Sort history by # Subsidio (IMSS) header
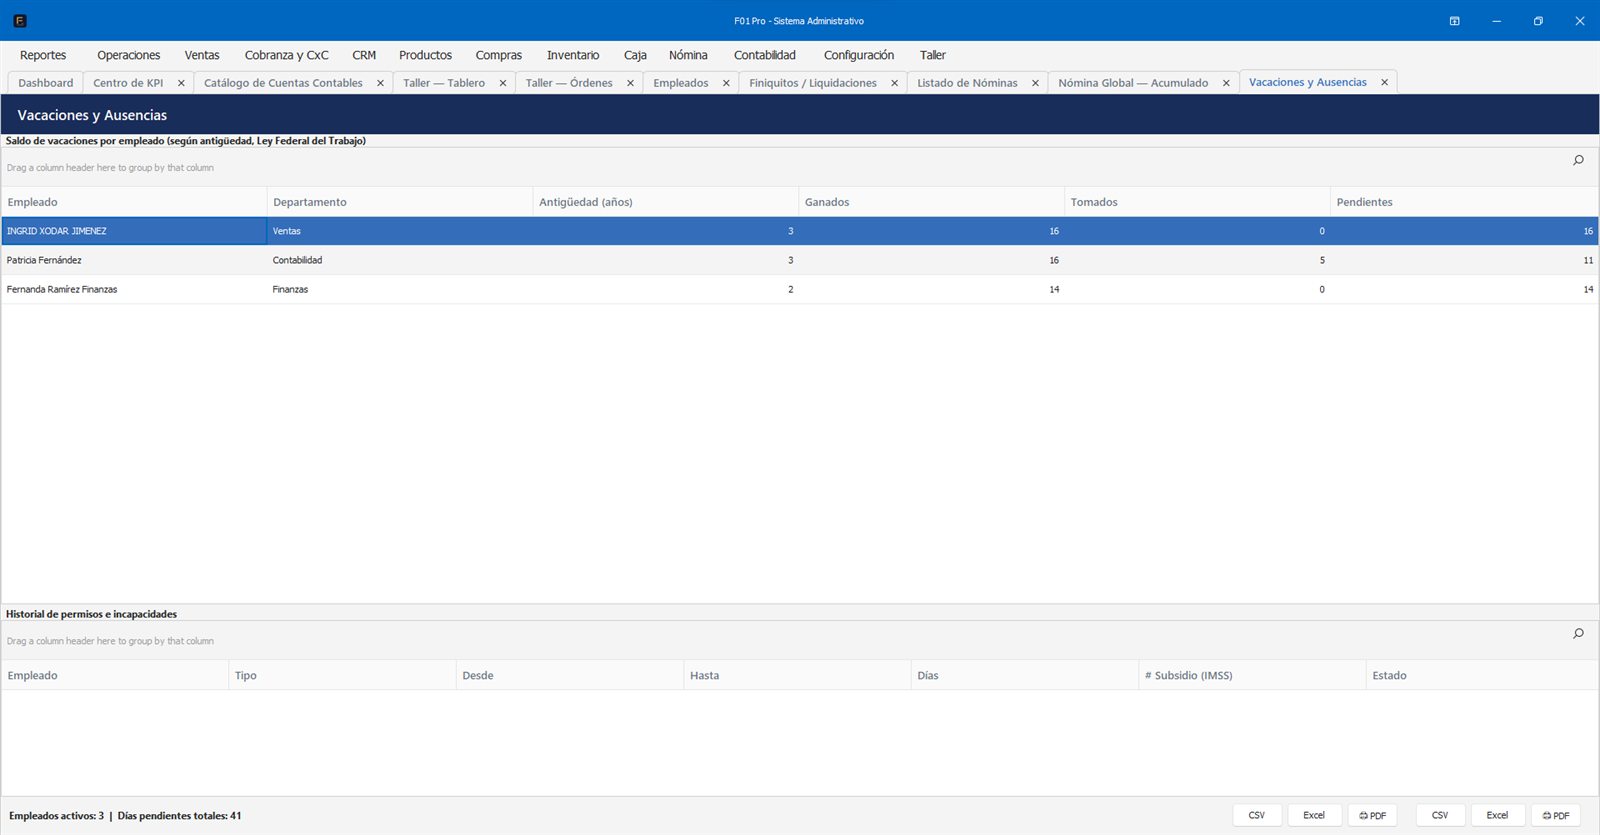Viewport: 1600px width, 835px height. tap(1252, 676)
